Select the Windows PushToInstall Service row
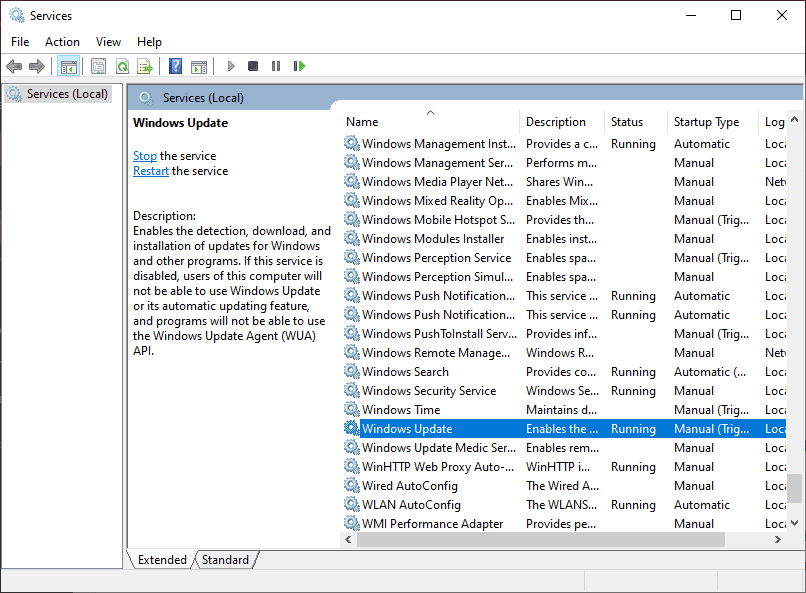Image resolution: width=806 pixels, height=593 pixels. point(564,333)
